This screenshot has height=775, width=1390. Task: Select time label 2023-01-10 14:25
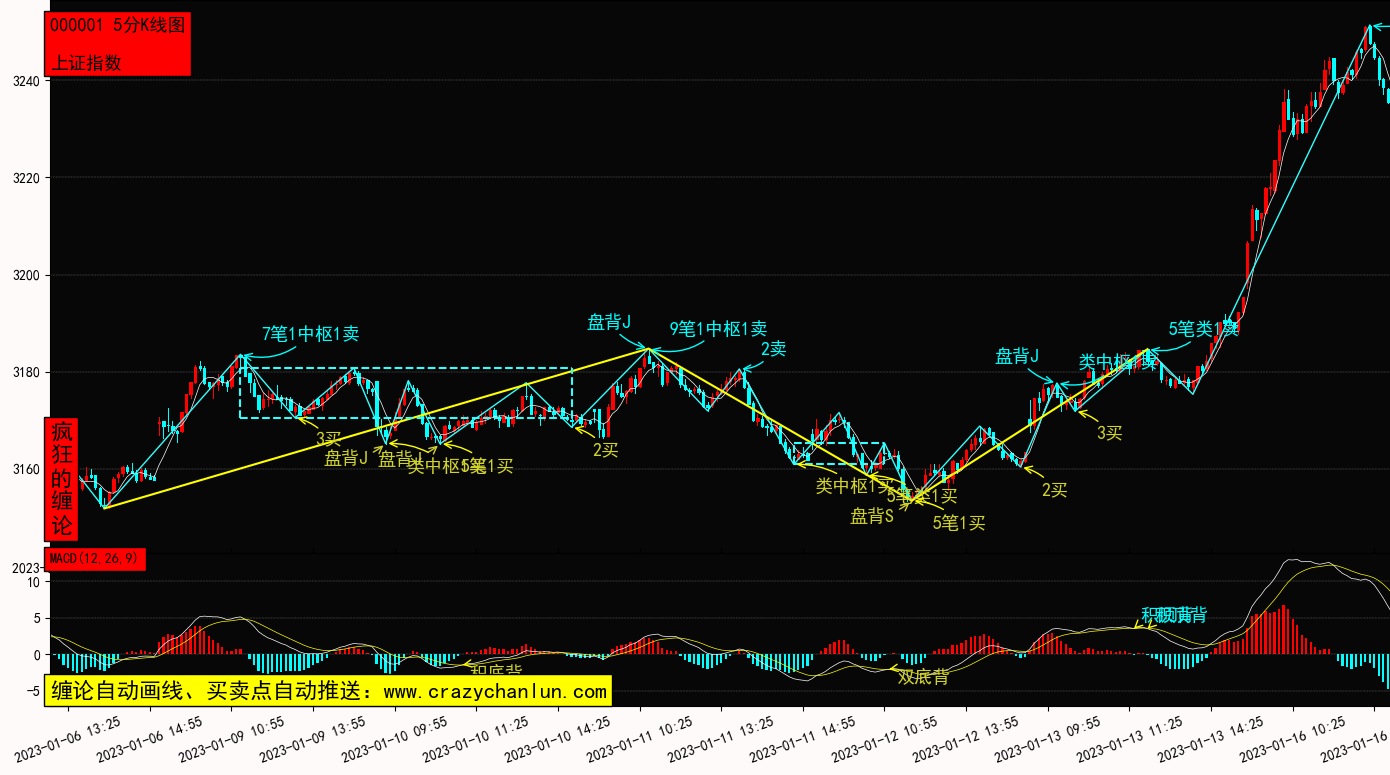pyautogui.click(x=559, y=738)
